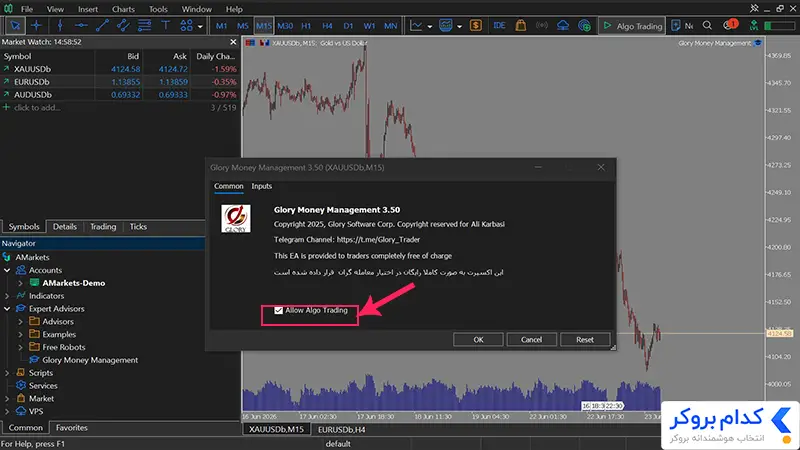Open the Market shopping bag icon
800x450 pixels.
[520, 26]
